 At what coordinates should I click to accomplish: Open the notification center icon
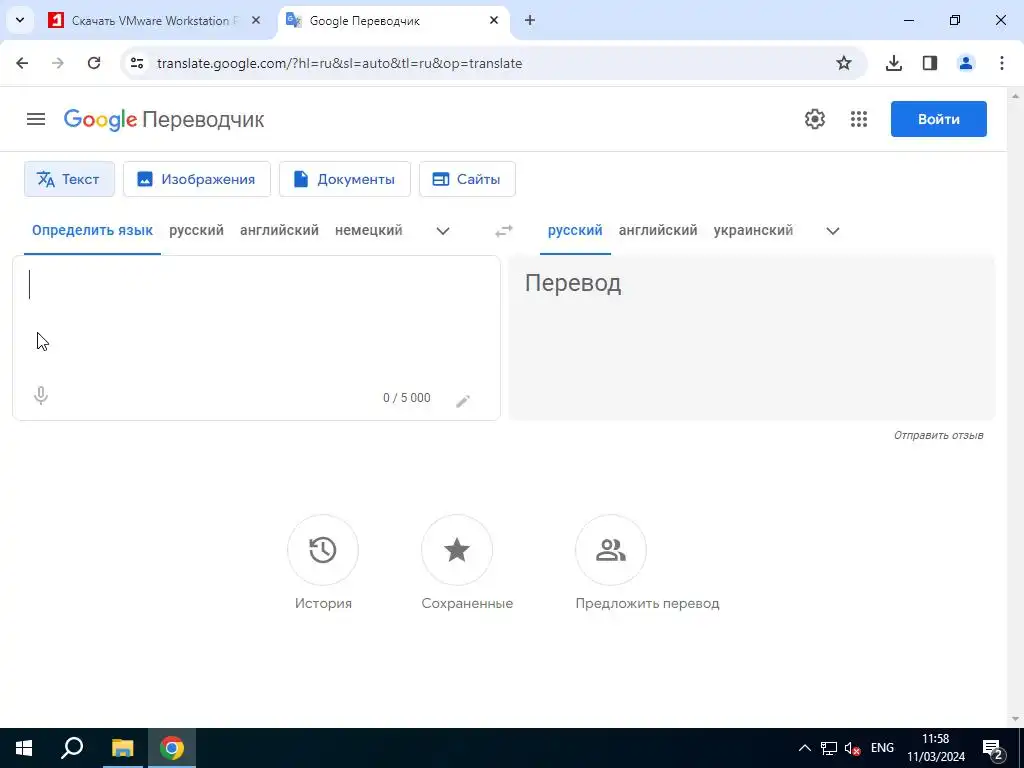[993, 748]
